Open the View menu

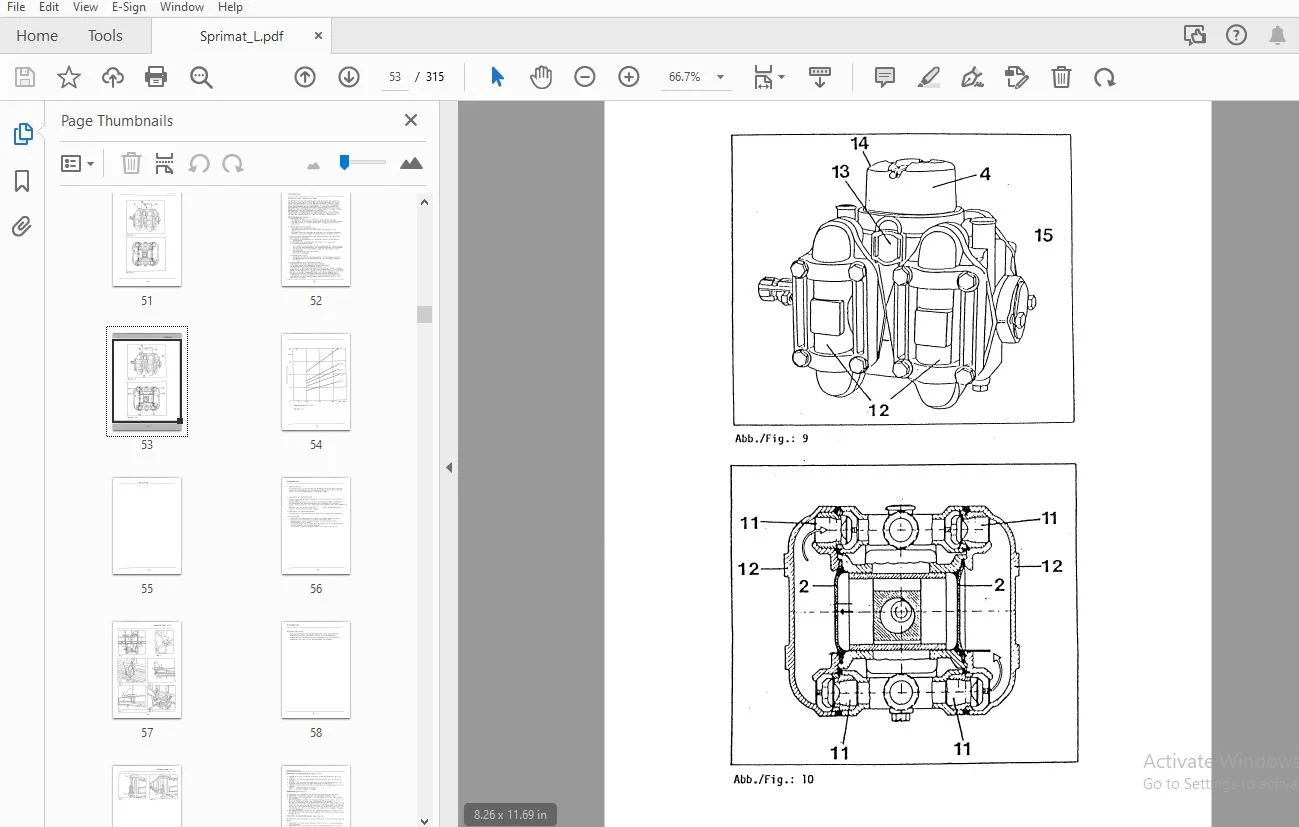(85, 7)
